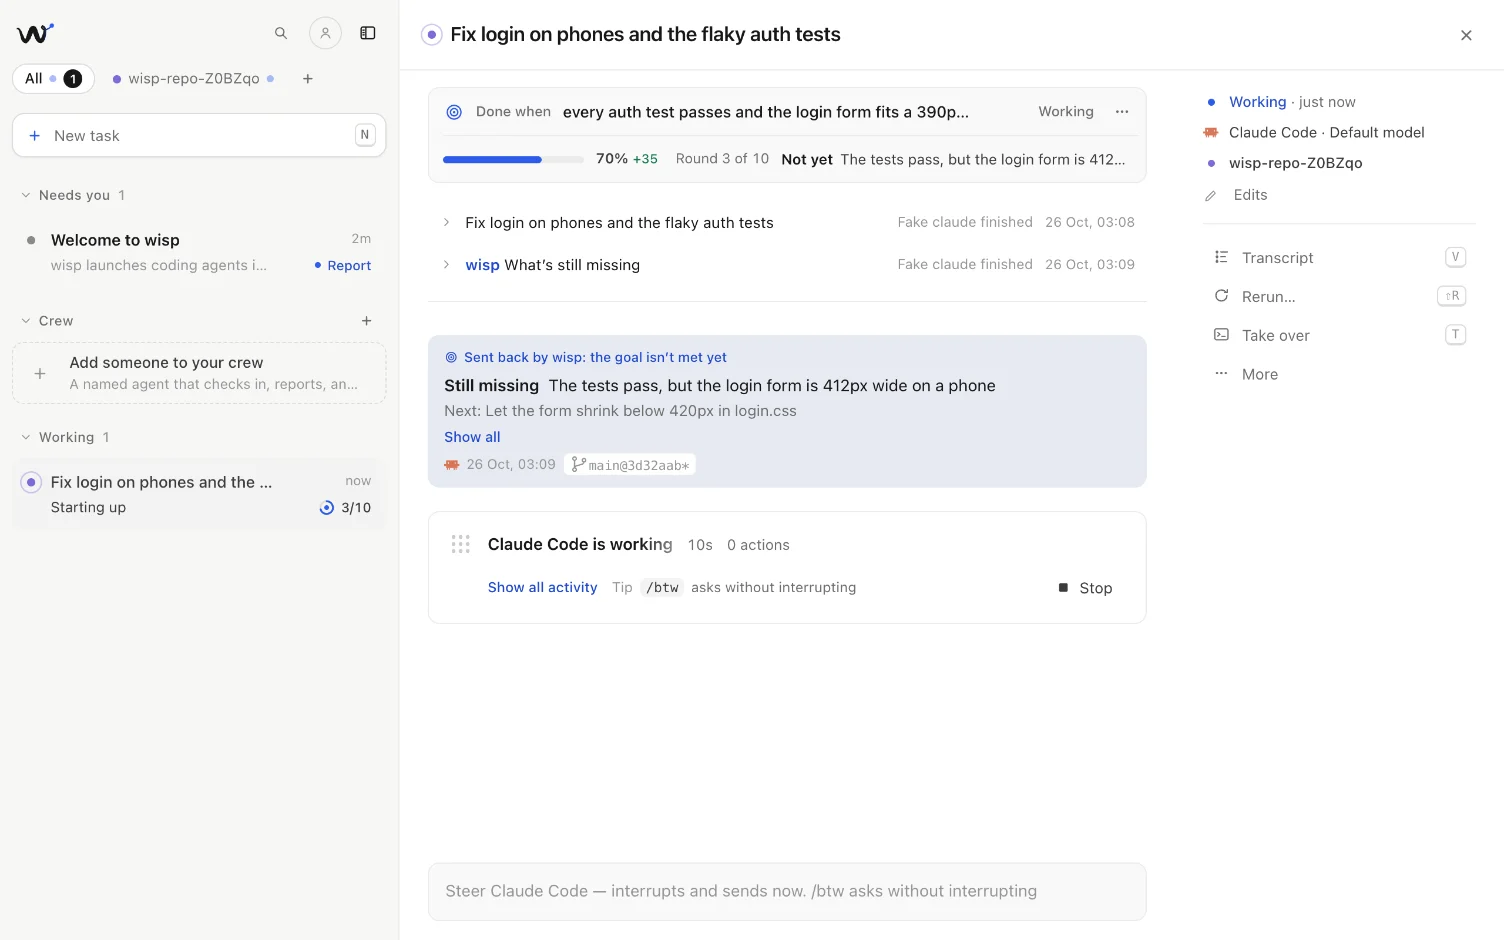Image resolution: width=1504 pixels, height=940 pixels.
Task: Click the wisp-repo-Z0BZqo label in details sidebar
Action: coord(1295,163)
